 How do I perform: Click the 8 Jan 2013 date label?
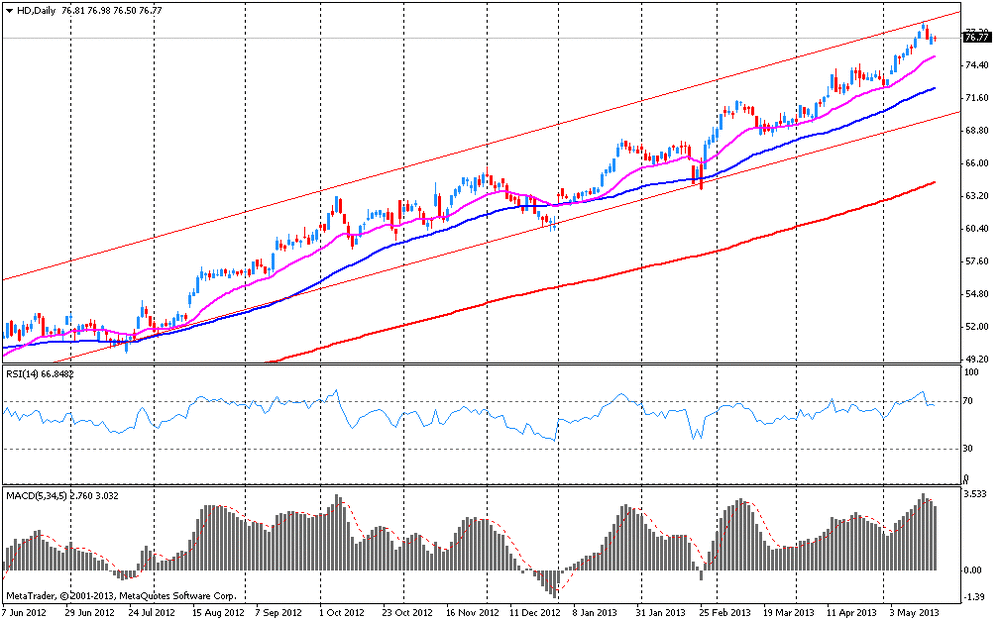tap(595, 613)
